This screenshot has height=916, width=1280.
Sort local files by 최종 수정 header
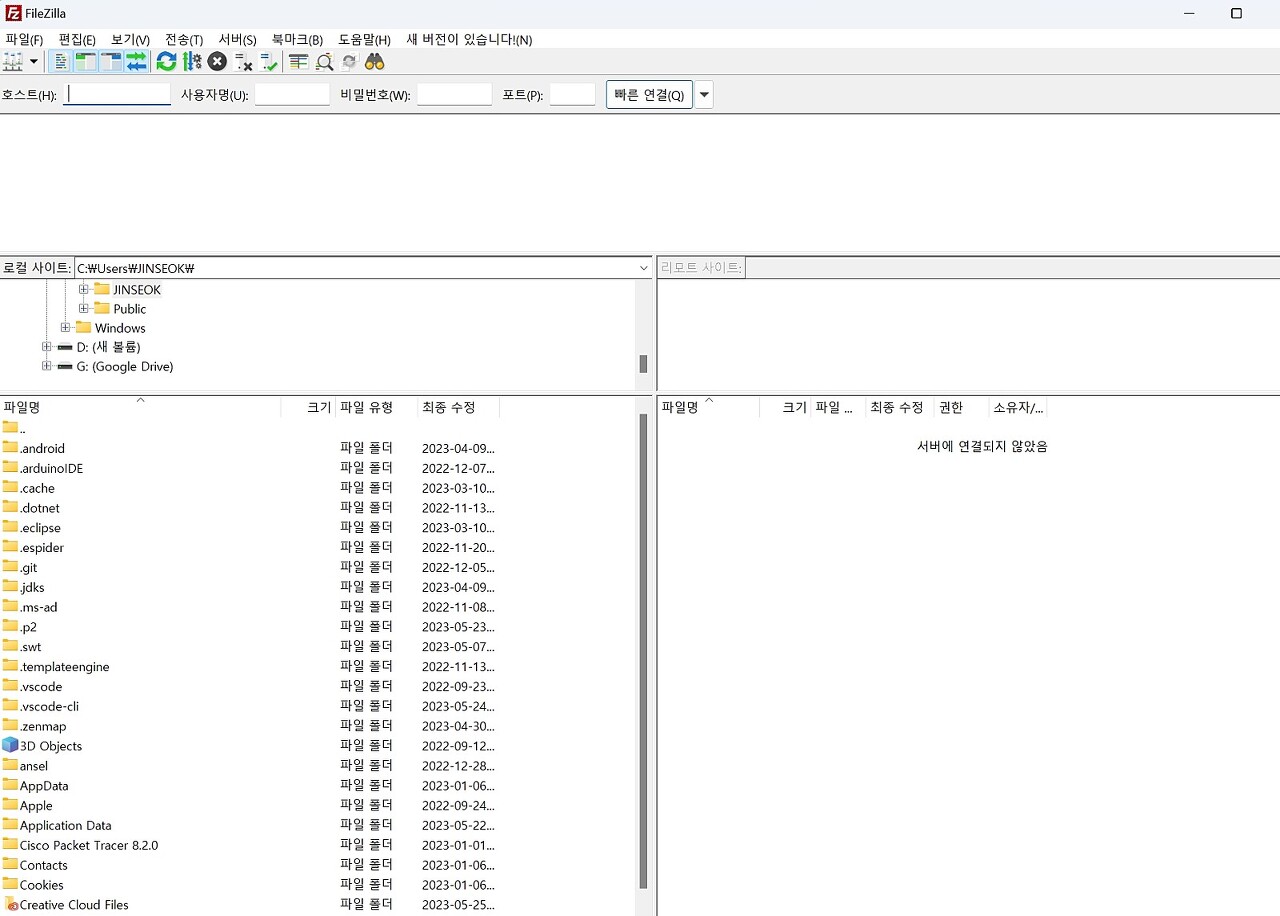pyautogui.click(x=458, y=407)
